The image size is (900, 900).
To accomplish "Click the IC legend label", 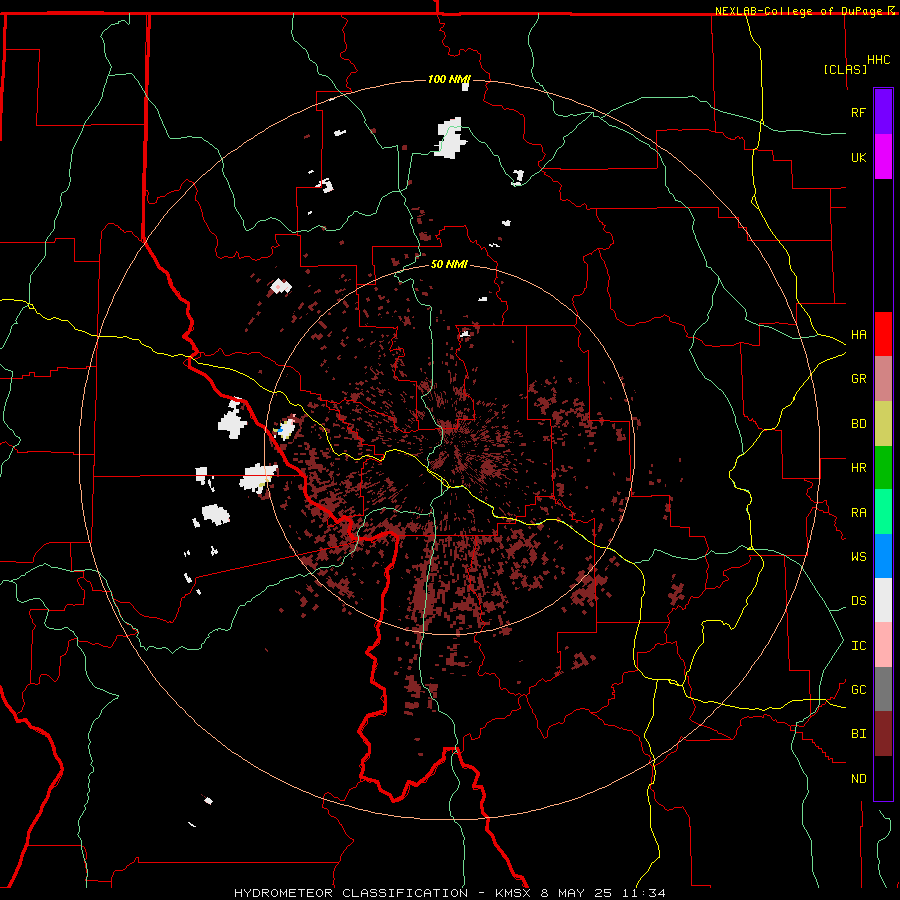I will pyautogui.click(x=858, y=646).
